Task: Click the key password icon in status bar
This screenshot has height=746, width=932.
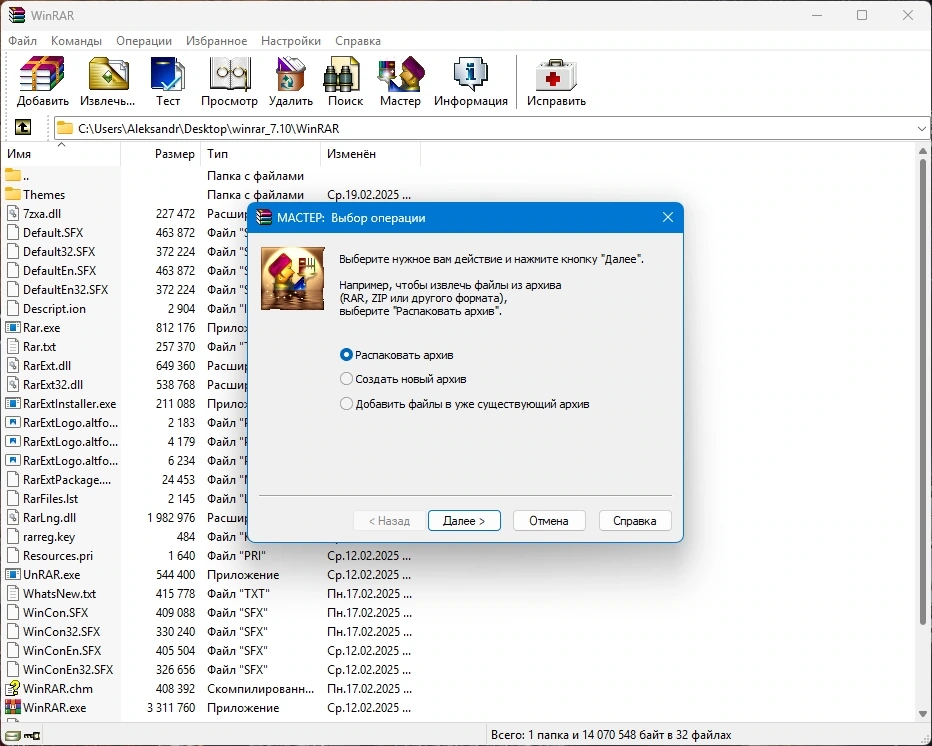Action: point(32,736)
